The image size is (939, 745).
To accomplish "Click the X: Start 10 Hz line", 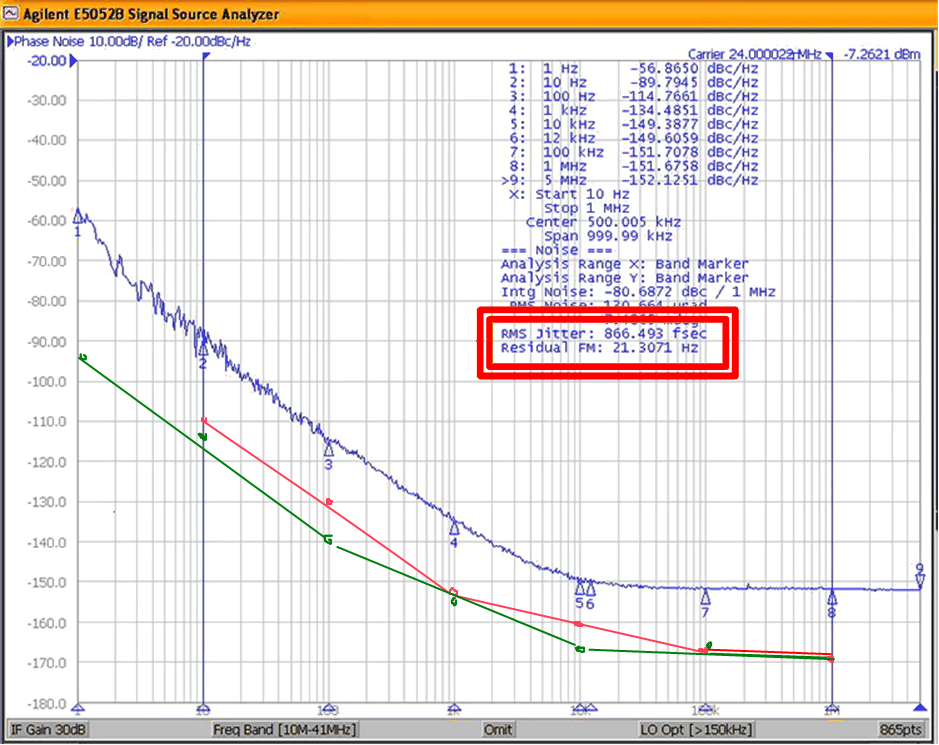I will pos(569,195).
